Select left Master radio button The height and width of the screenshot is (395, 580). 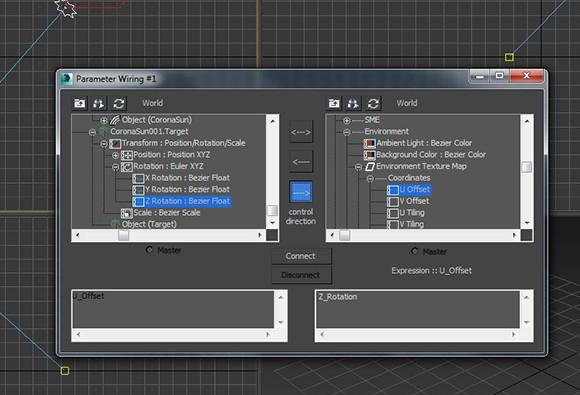(149, 250)
